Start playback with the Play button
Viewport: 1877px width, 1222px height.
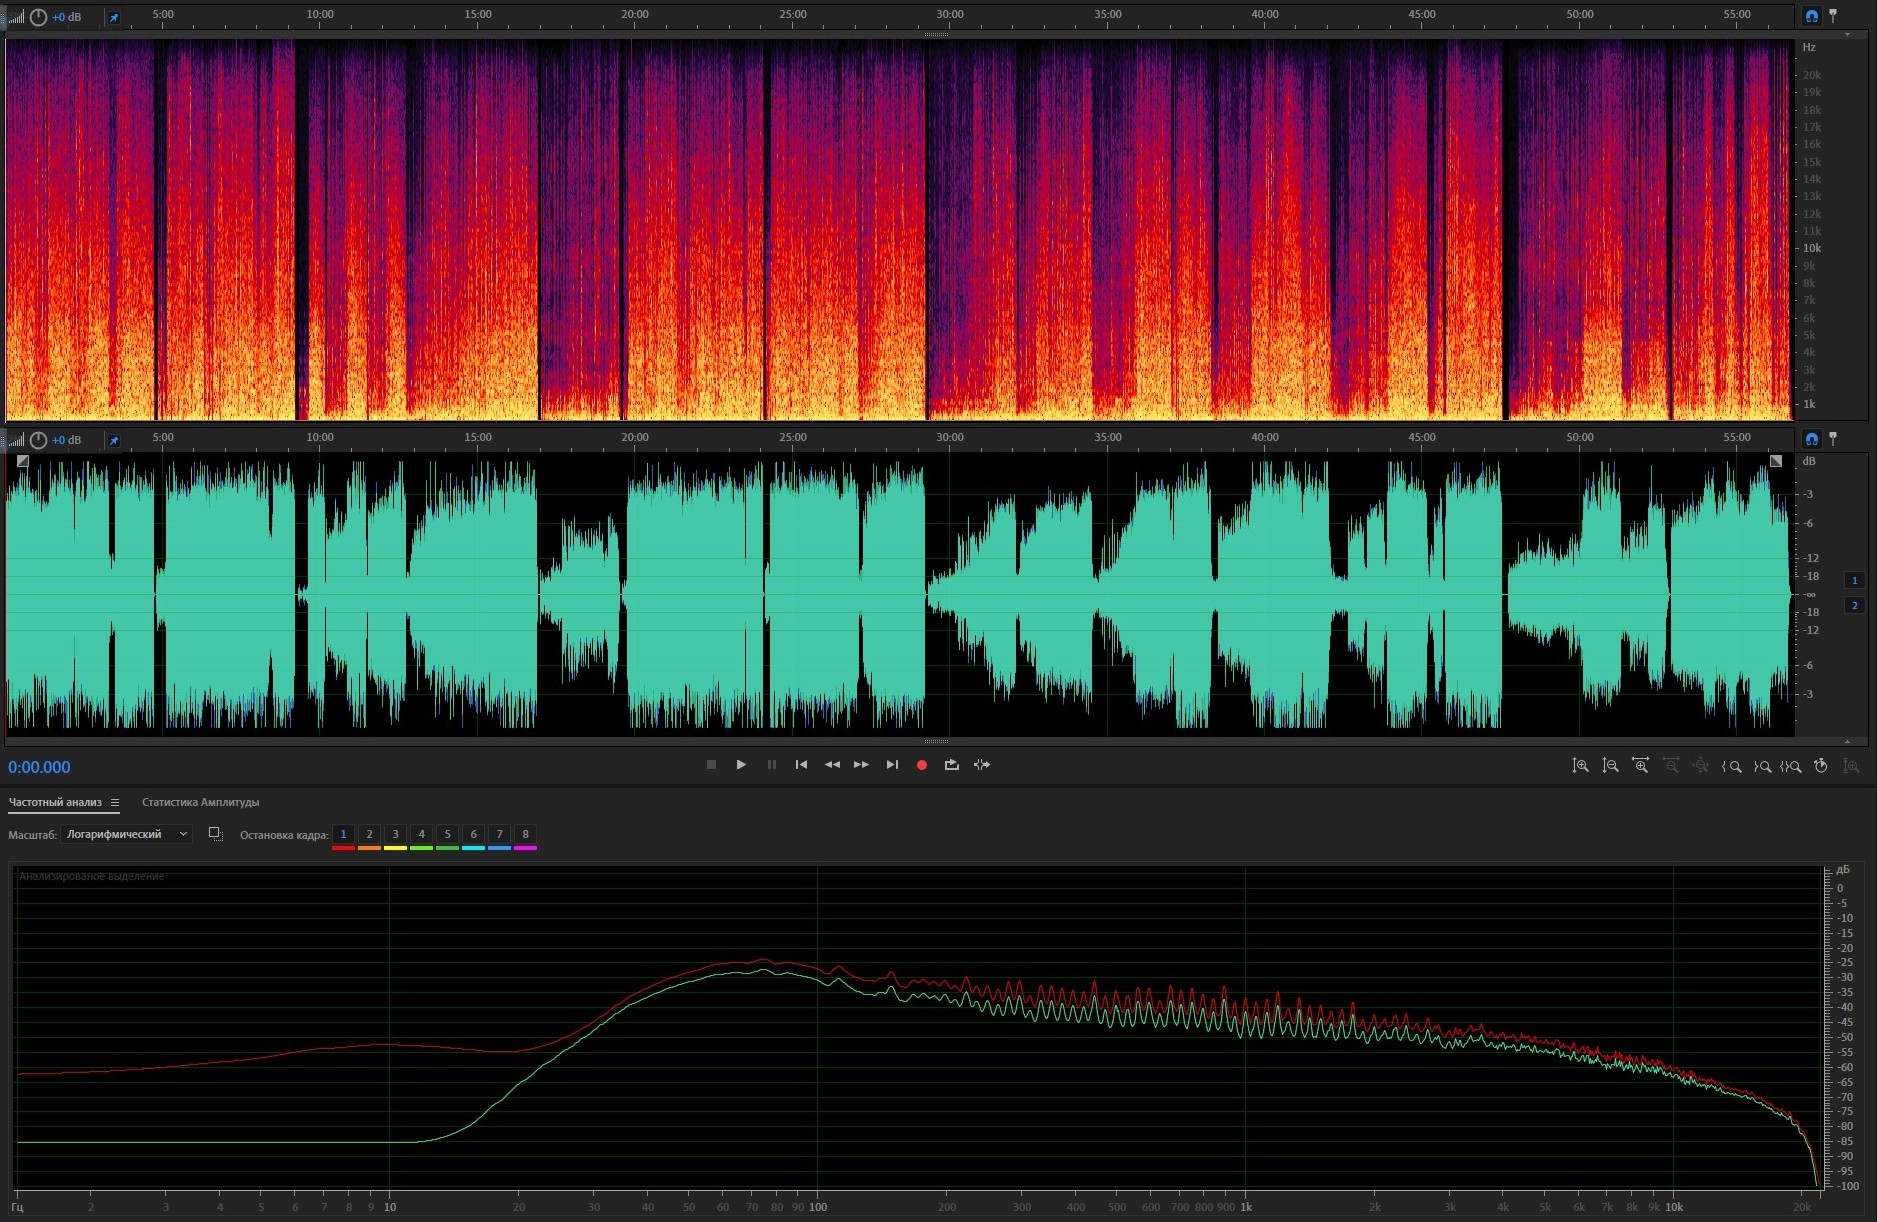(x=741, y=765)
